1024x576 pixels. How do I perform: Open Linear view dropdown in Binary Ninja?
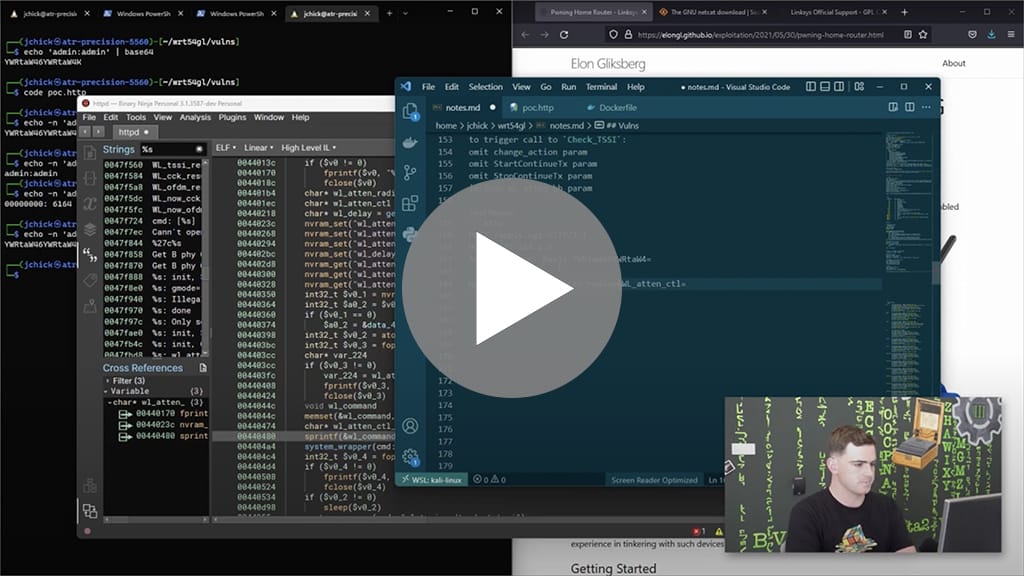tap(259, 148)
